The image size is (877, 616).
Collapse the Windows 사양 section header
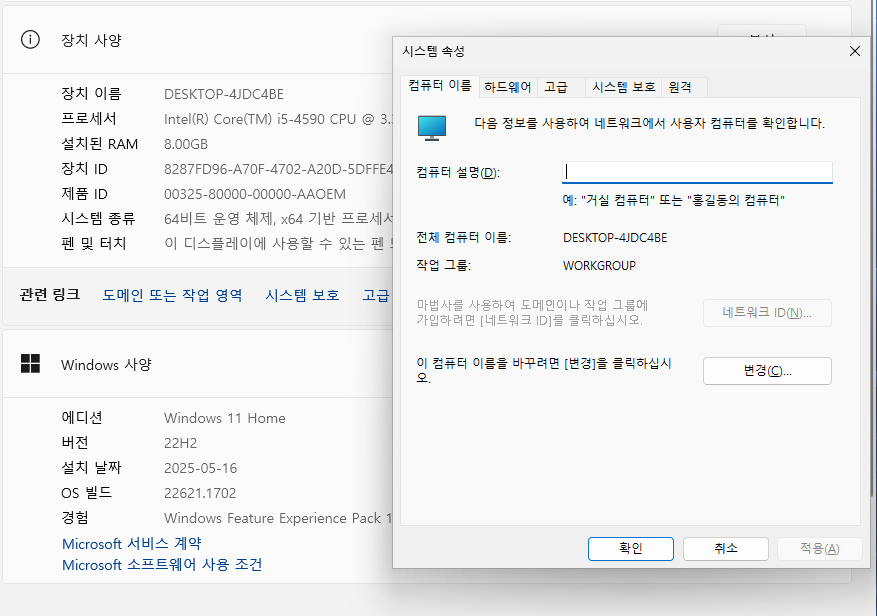[200, 364]
